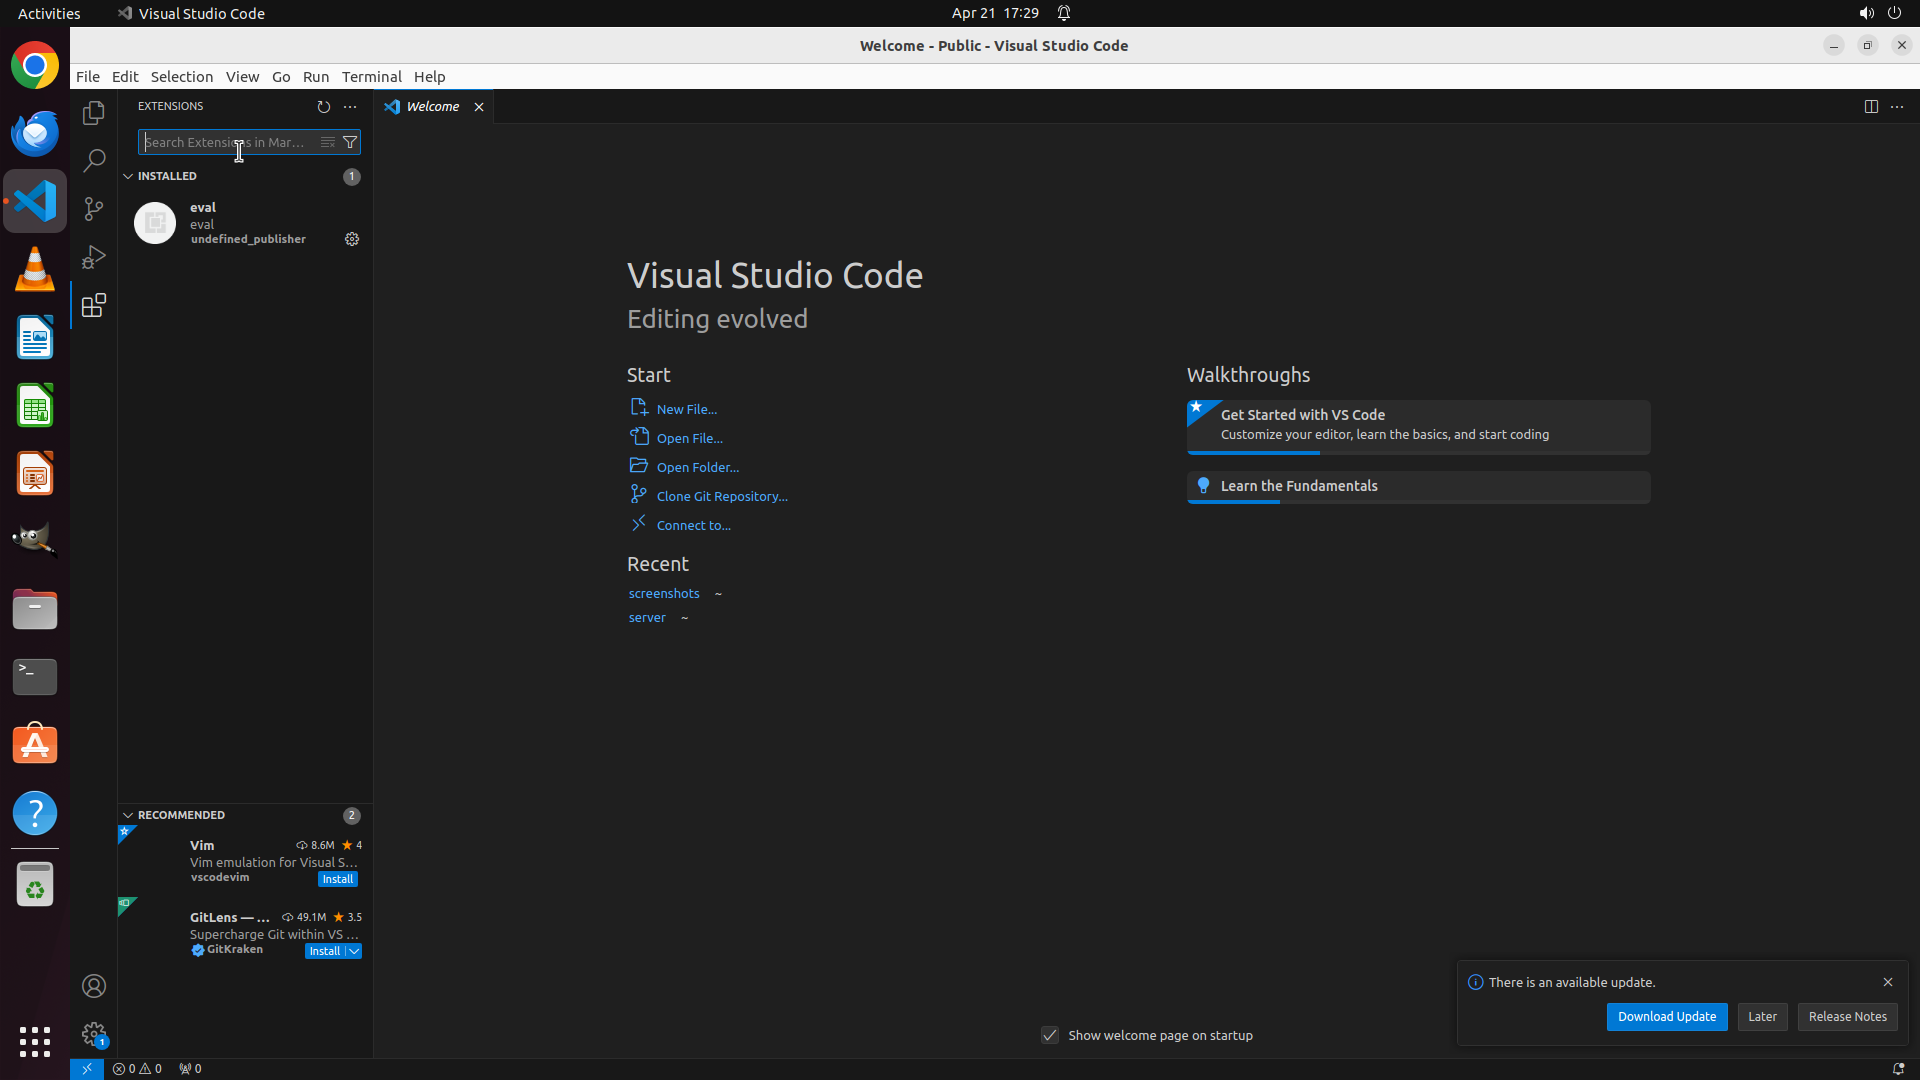The height and width of the screenshot is (1080, 1920).
Task: Collapse the Recommended extensions section
Action: (x=128, y=815)
